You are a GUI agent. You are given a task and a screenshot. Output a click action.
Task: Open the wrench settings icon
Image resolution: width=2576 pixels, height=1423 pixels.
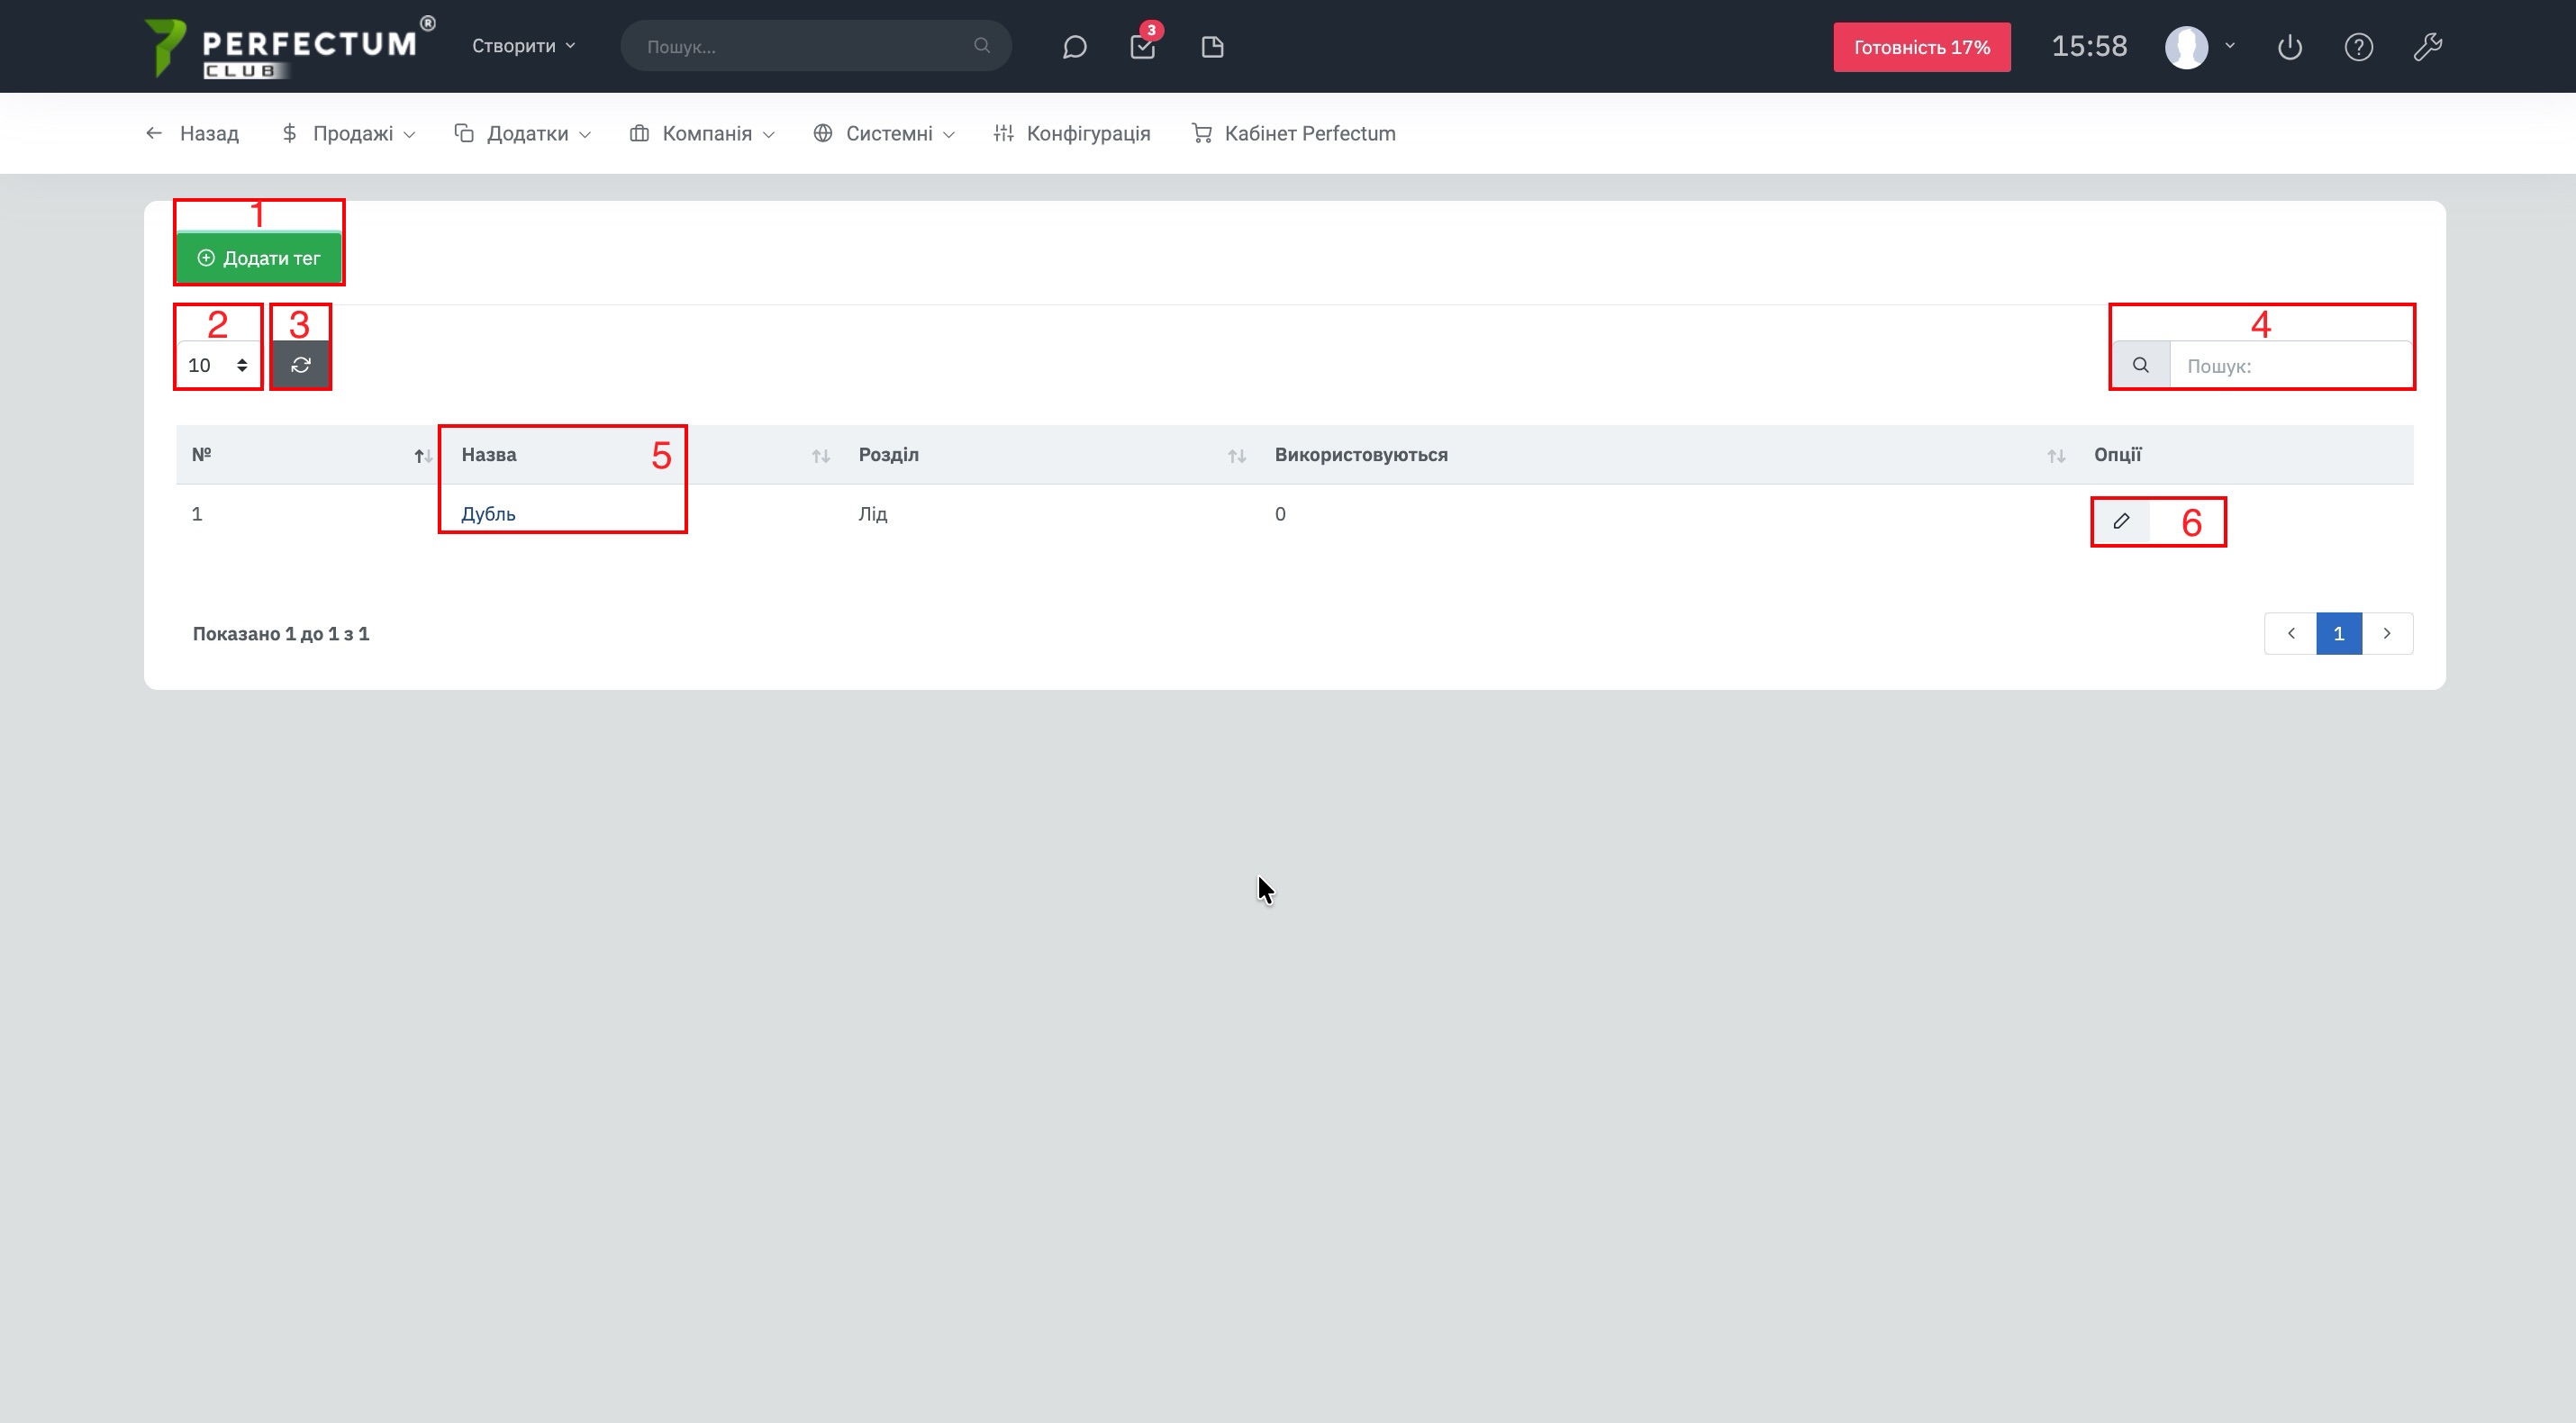[2428, 47]
